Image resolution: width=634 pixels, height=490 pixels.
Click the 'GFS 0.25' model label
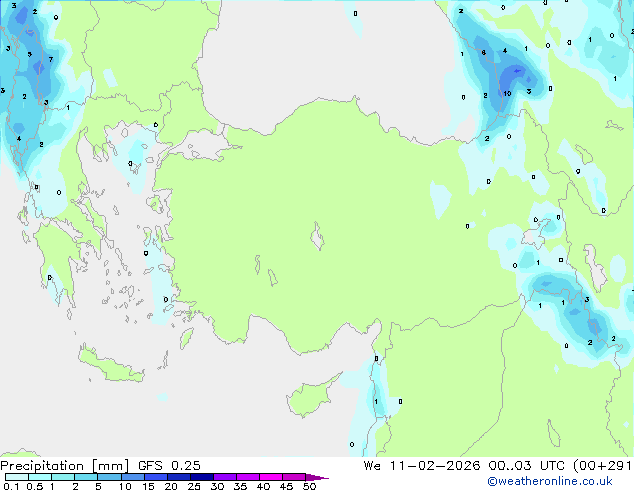click(x=169, y=465)
